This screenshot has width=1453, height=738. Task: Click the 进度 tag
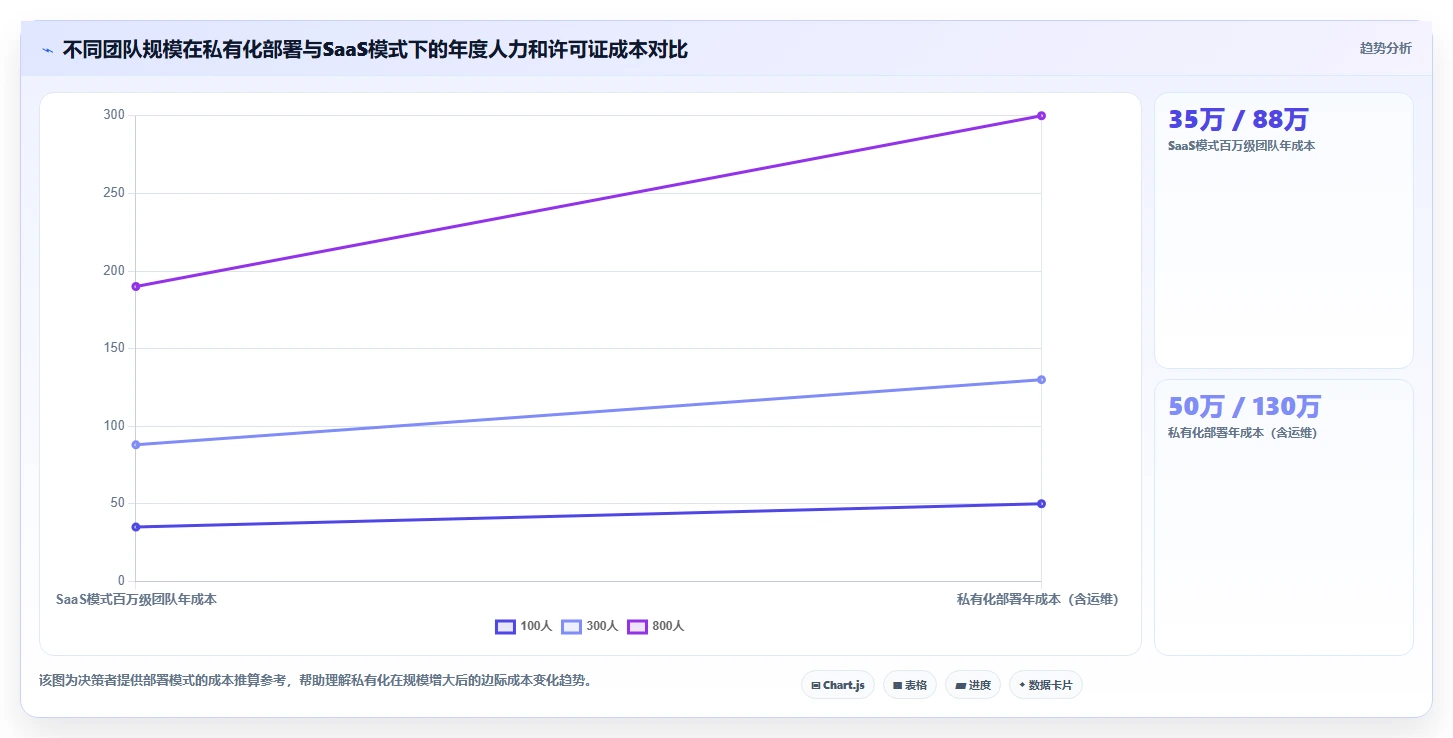[972, 685]
